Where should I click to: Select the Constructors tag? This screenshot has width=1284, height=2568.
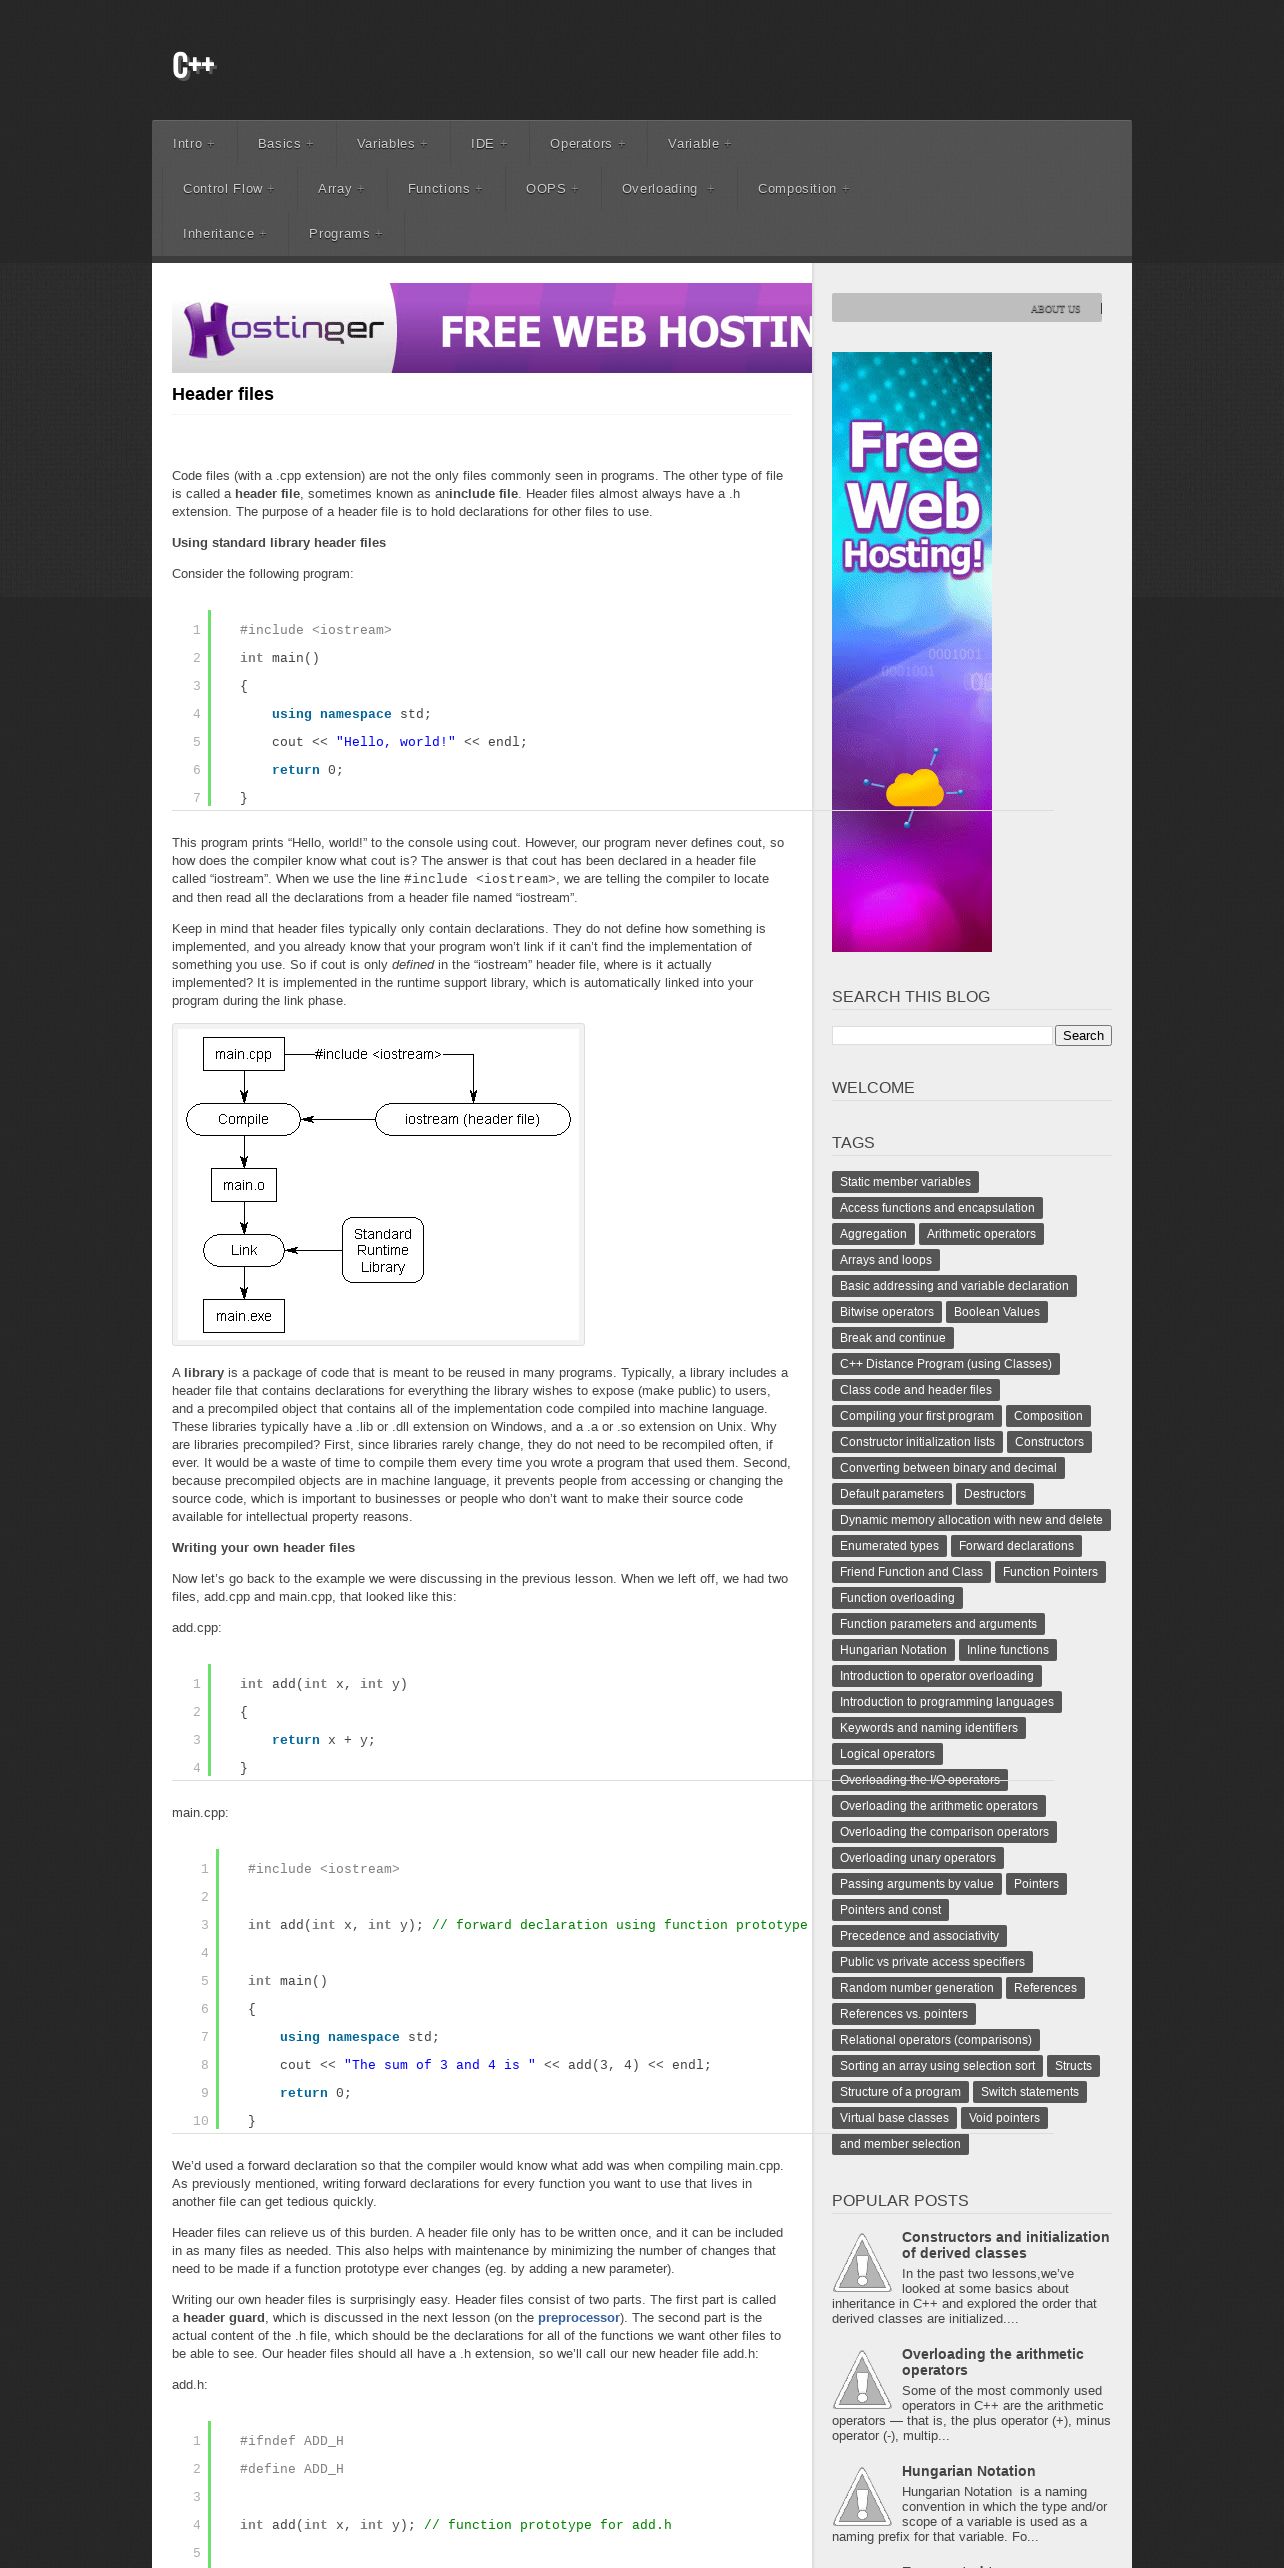pyautogui.click(x=1049, y=1442)
